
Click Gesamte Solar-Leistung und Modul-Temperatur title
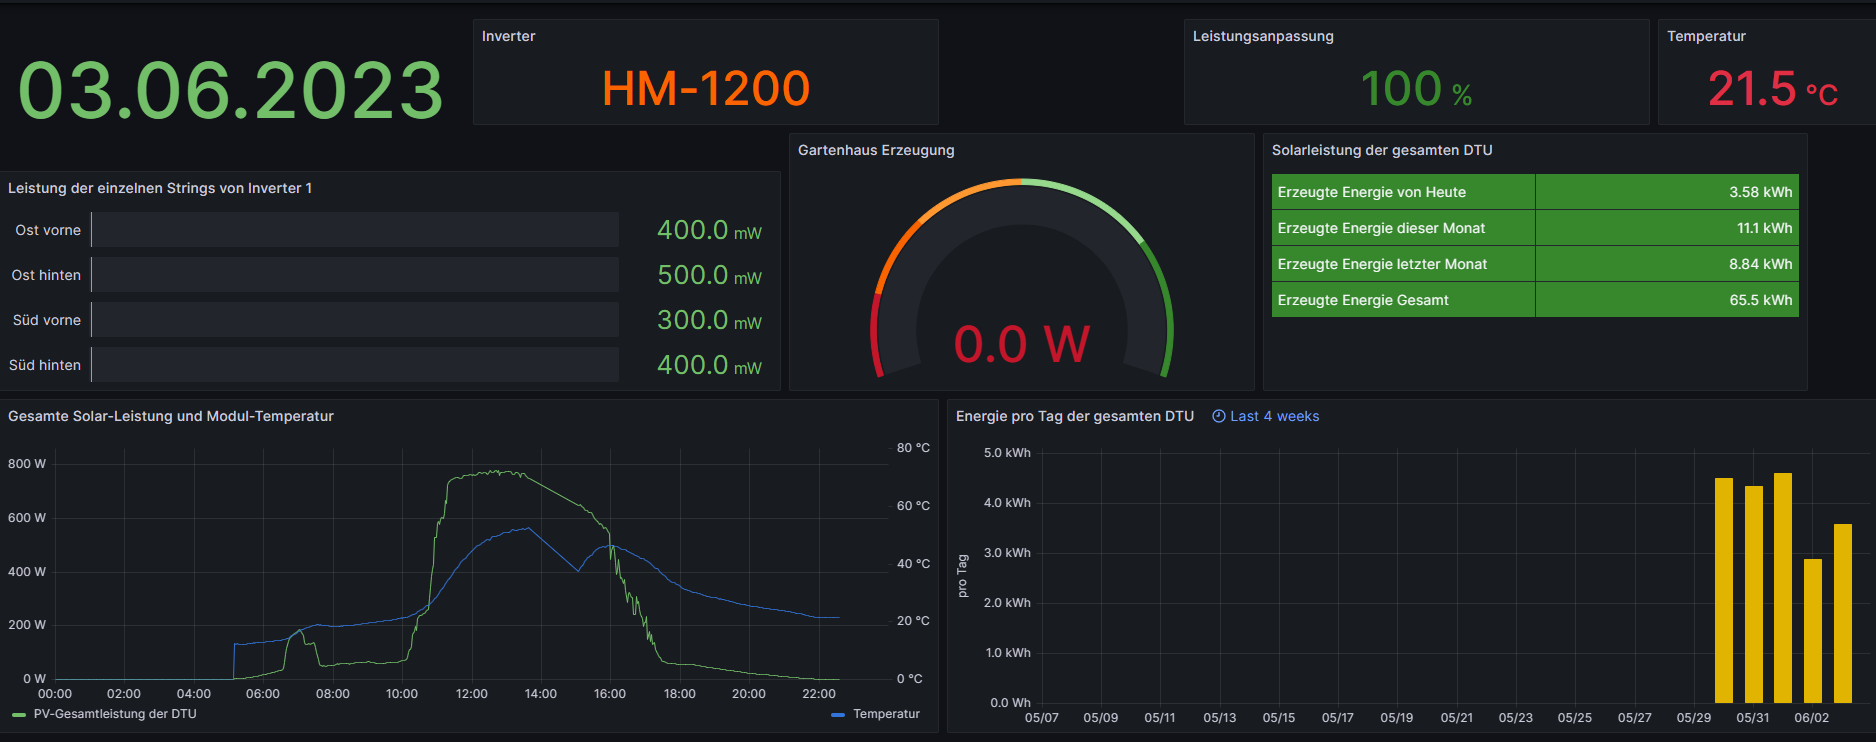(171, 416)
